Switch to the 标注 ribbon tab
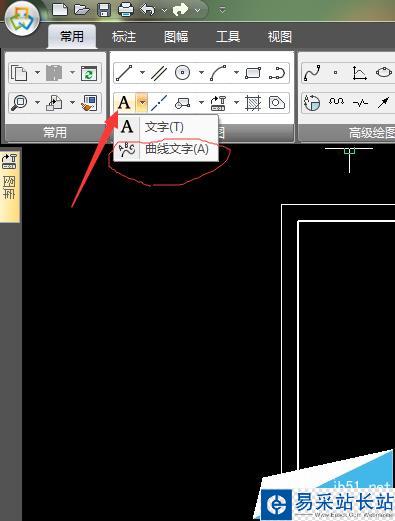This screenshot has height=521, width=395. click(124, 37)
